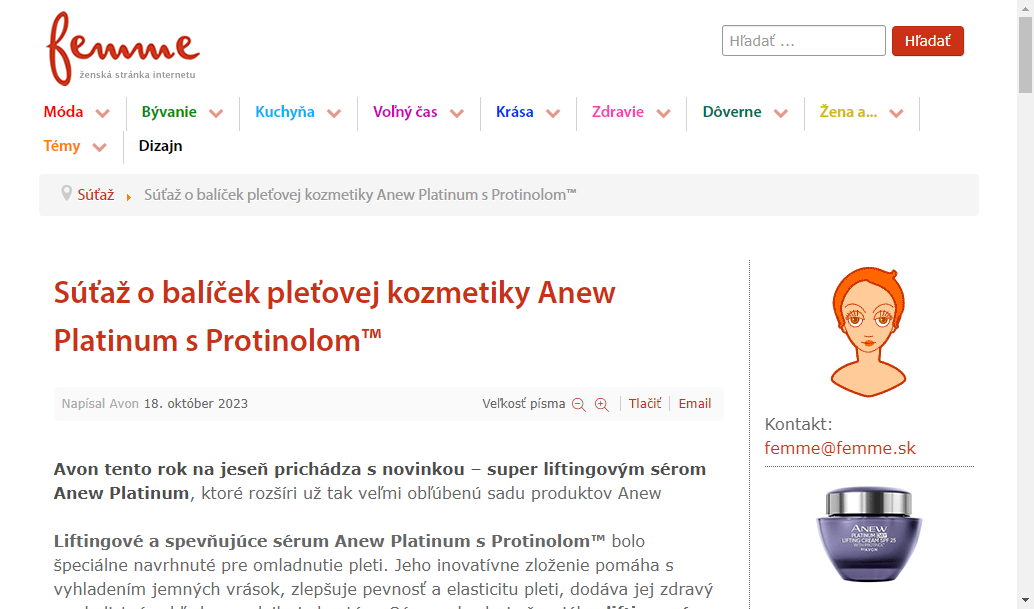Click the scrollbar down arrow

point(1025,601)
